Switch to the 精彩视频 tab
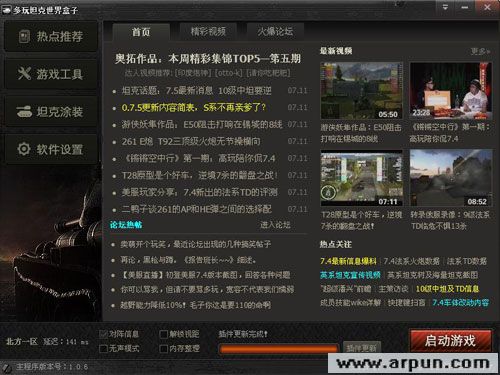Image resolution: width=500 pixels, height=375 pixels. pos(208,32)
